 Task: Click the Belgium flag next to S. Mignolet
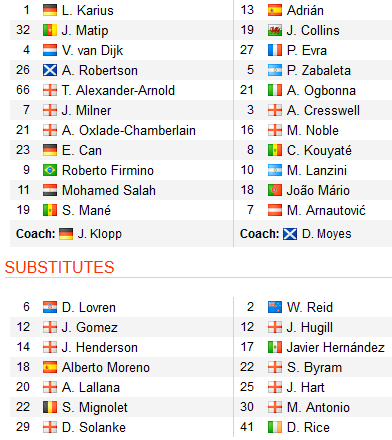pos(50,407)
